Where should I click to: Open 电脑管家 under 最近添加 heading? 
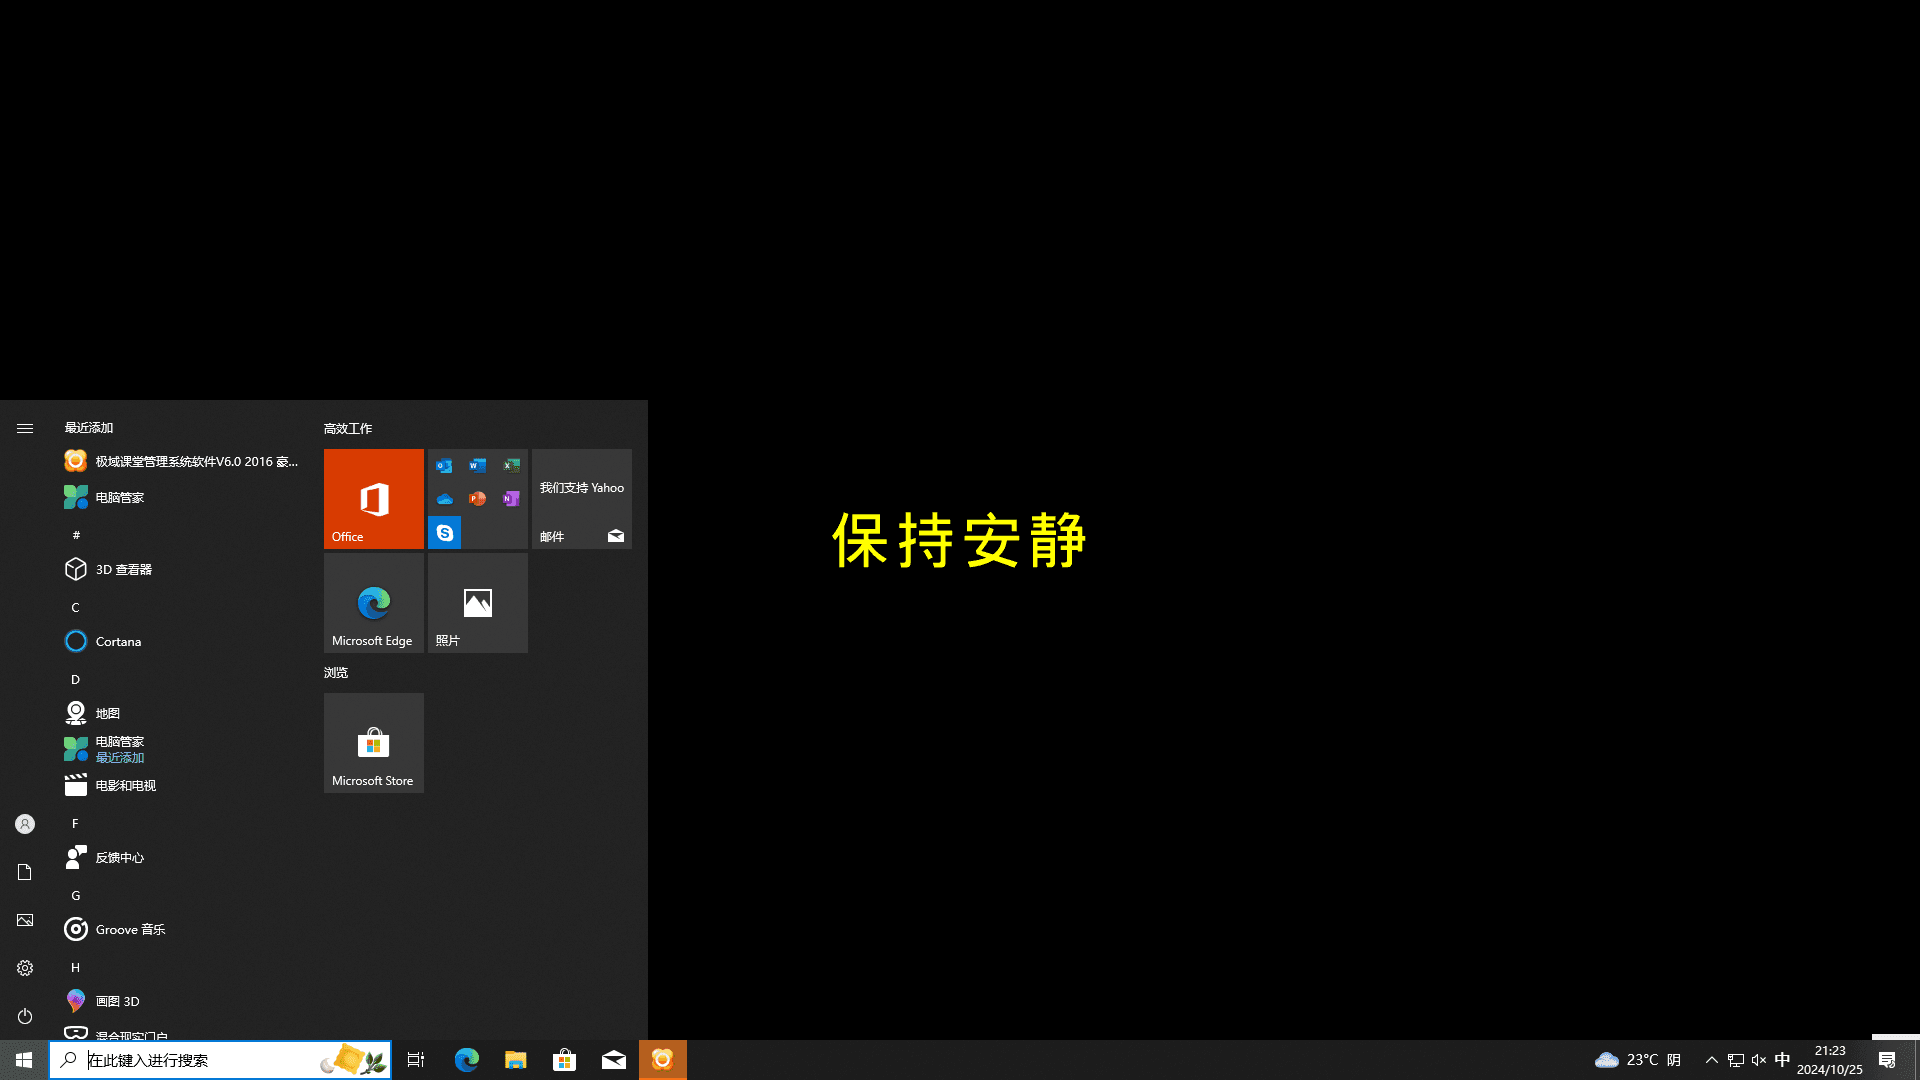(182, 497)
